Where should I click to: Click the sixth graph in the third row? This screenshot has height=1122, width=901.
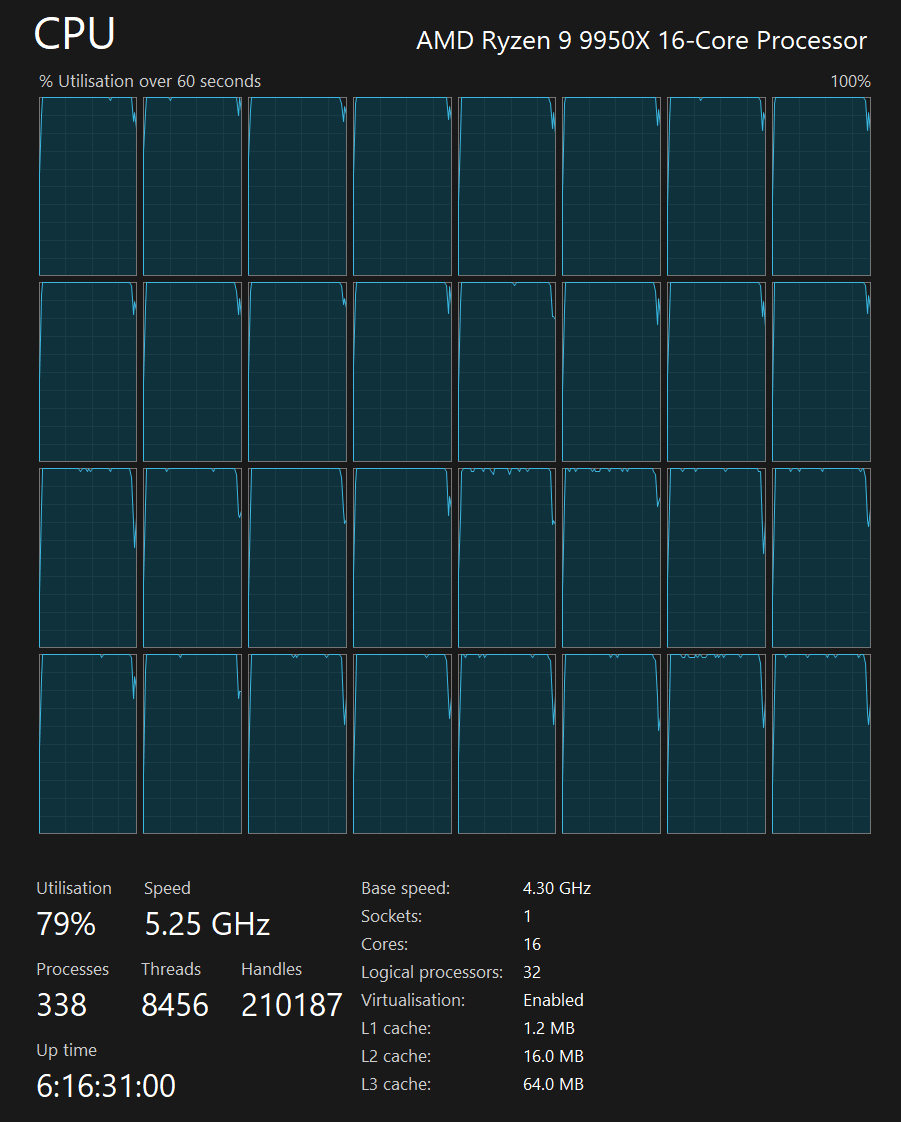(612, 558)
